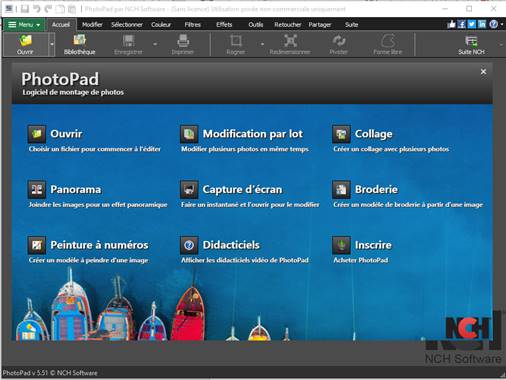Click the Panorama icon
This screenshot has height=380, width=506.
coord(37,190)
